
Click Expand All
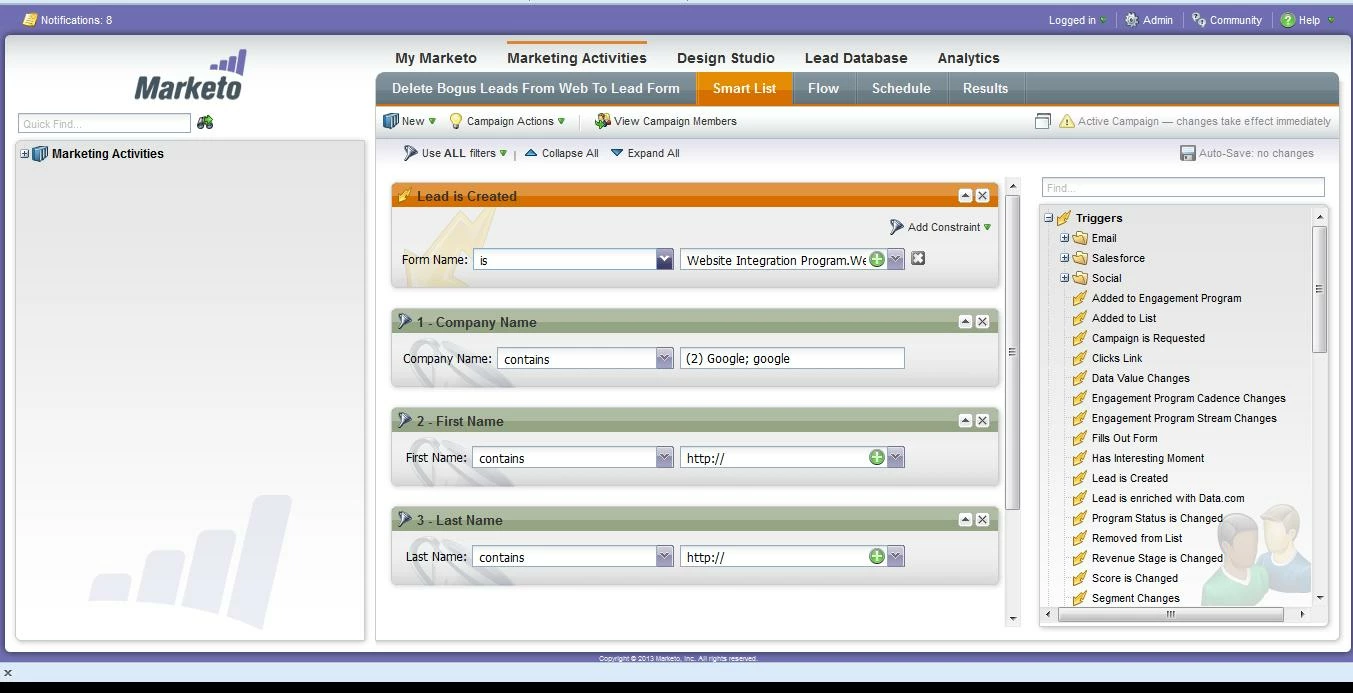point(645,153)
